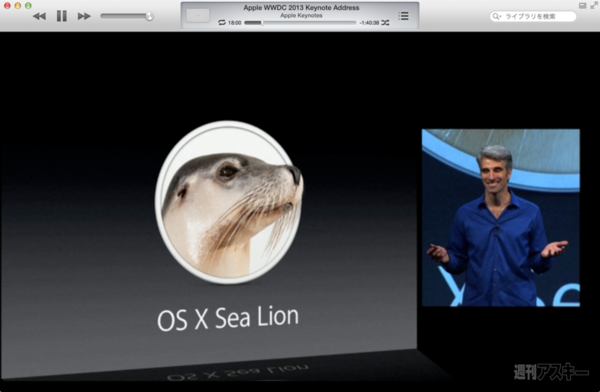Zoom the window with the green button

coord(28,5)
